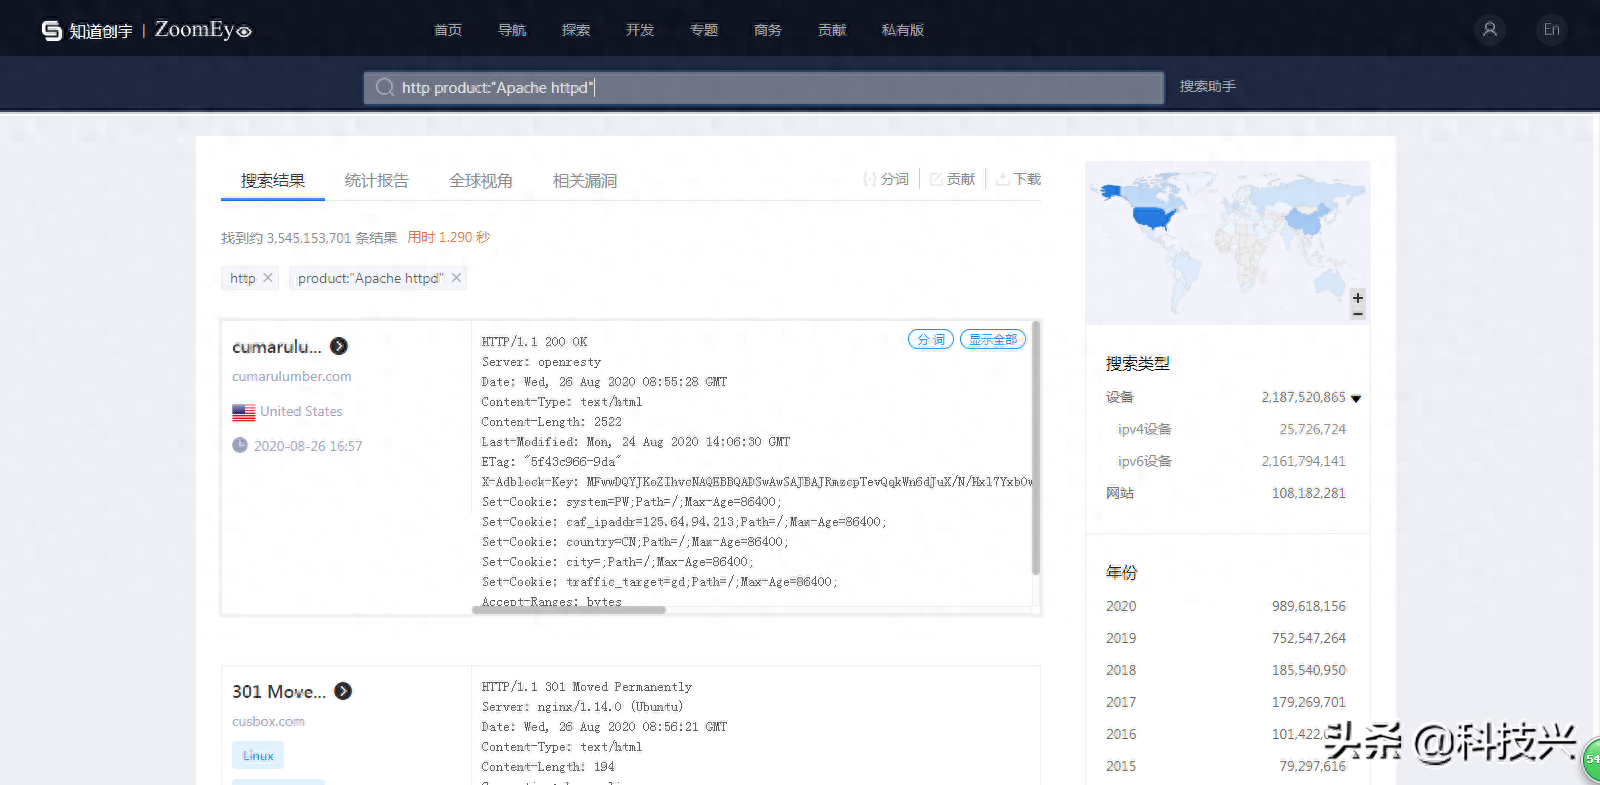Click the 301 Move... result title
Image resolution: width=1600 pixels, height=785 pixels.
point(279,692)
